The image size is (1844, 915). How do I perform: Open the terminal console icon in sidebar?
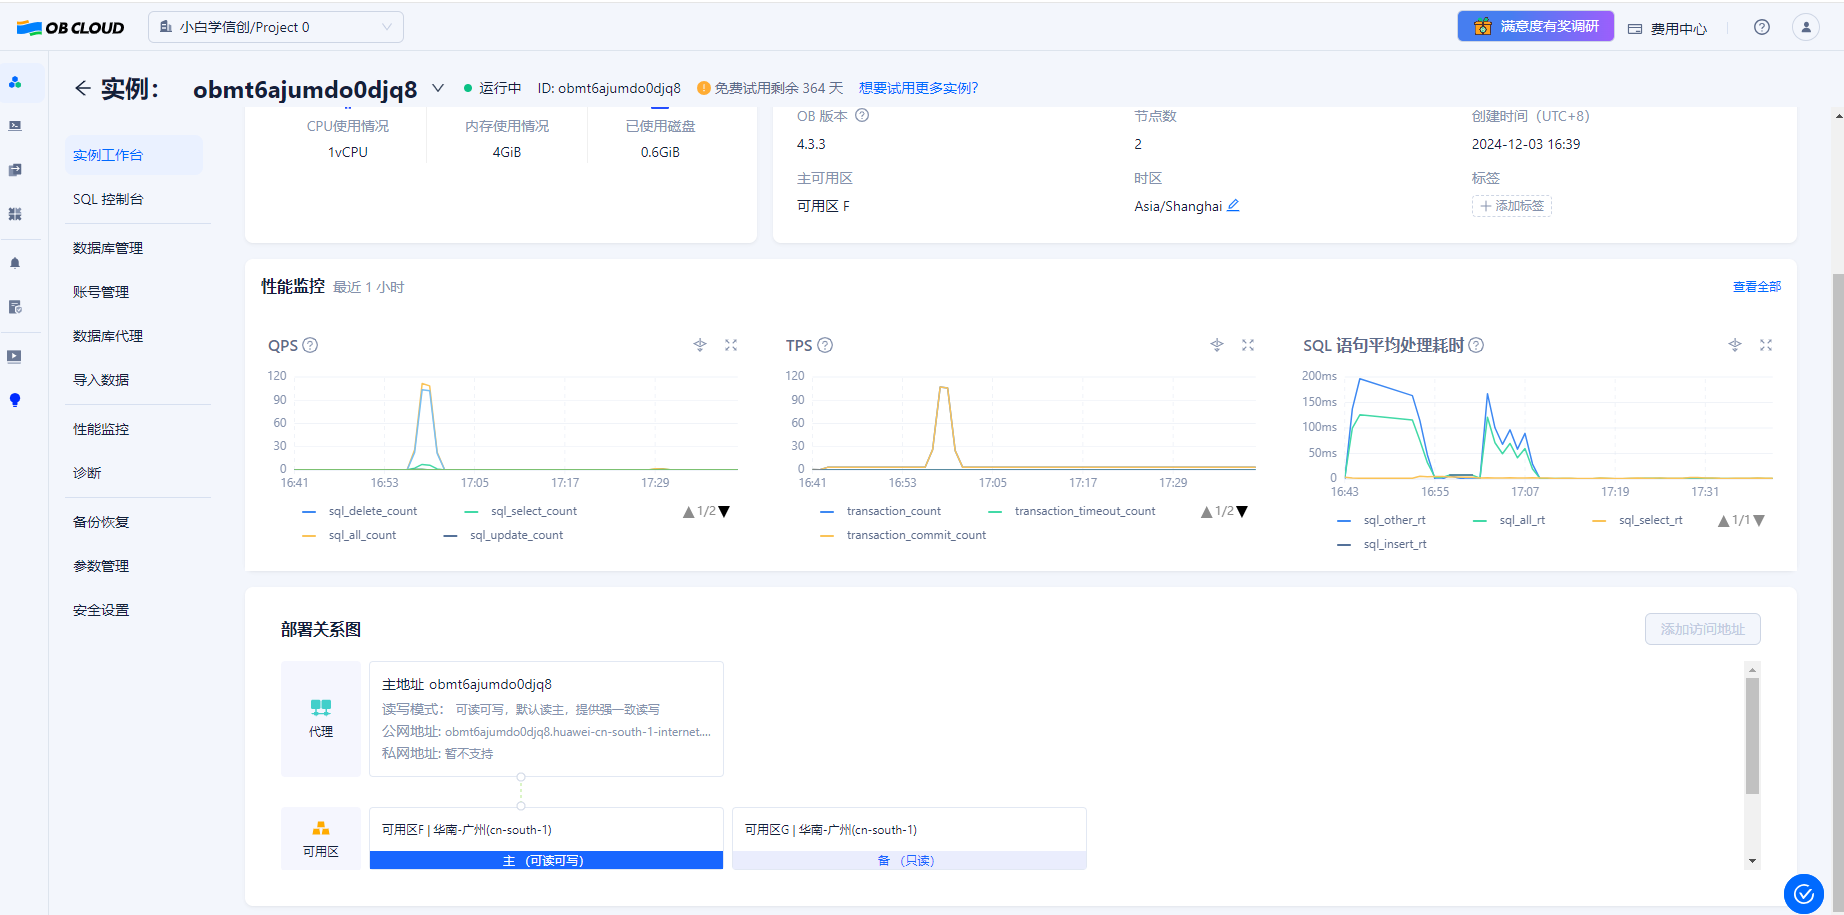pyautogui.click(x=15, y=126)
